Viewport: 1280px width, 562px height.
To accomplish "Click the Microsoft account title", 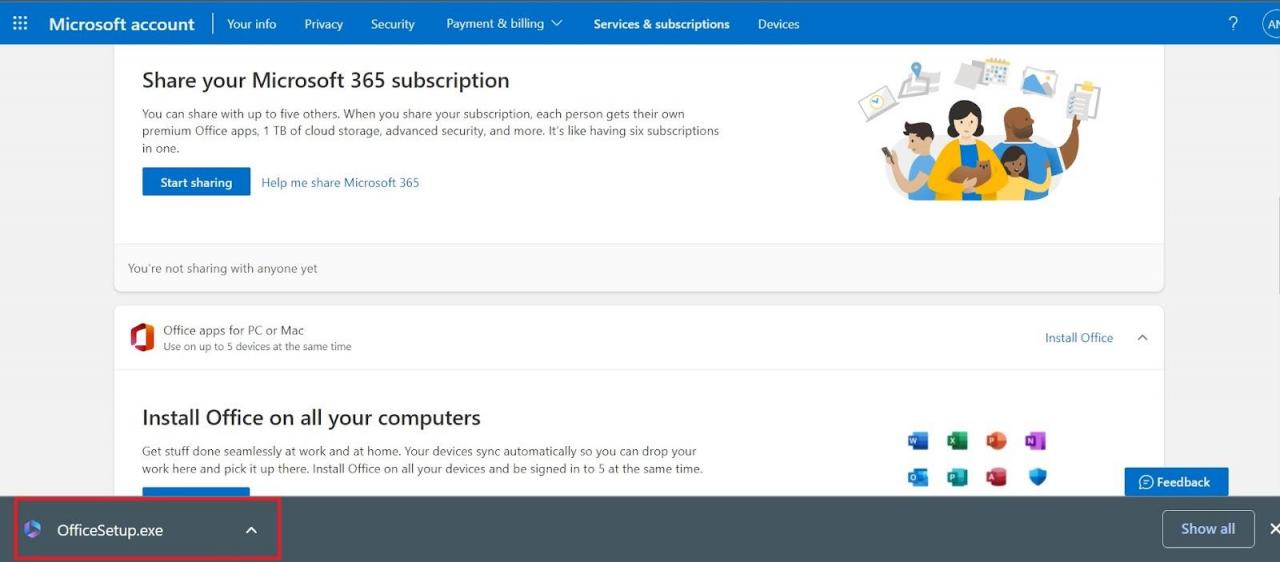I will click(x=122, y=24).
